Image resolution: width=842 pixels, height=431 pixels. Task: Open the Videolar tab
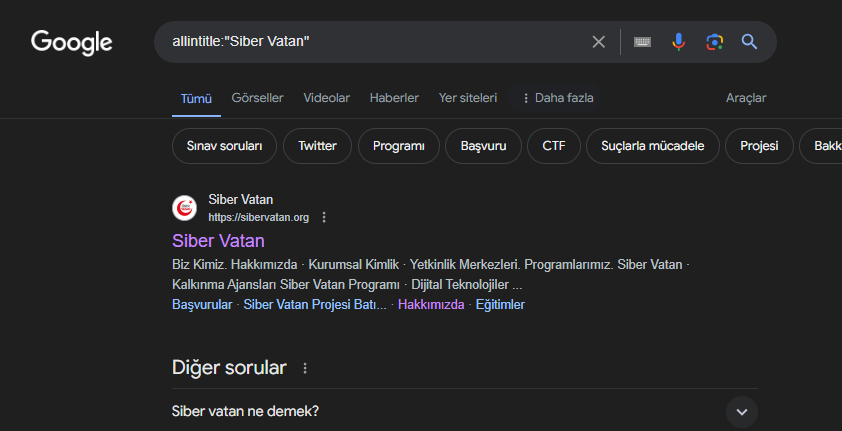pos(326,98)
